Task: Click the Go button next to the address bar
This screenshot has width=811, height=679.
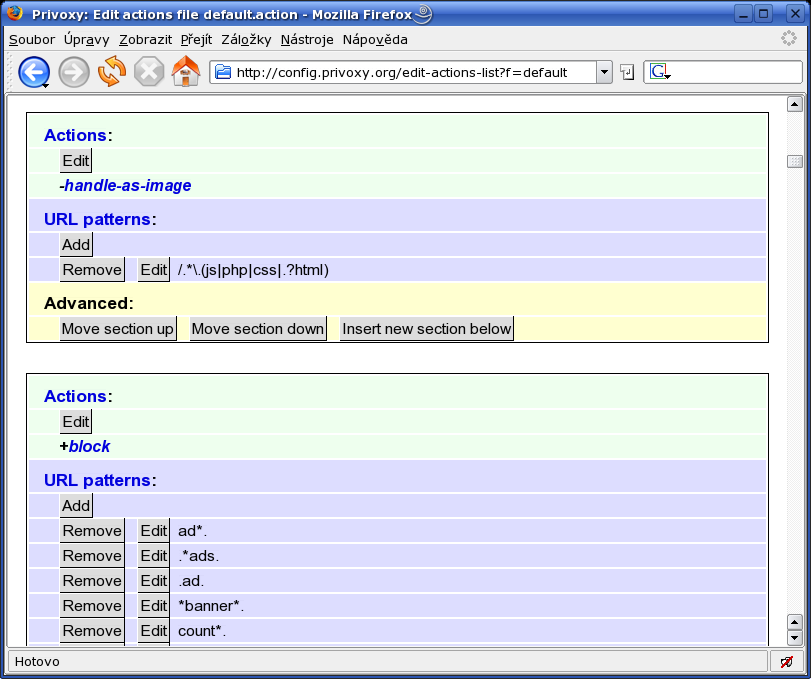Action: (627, 72)
